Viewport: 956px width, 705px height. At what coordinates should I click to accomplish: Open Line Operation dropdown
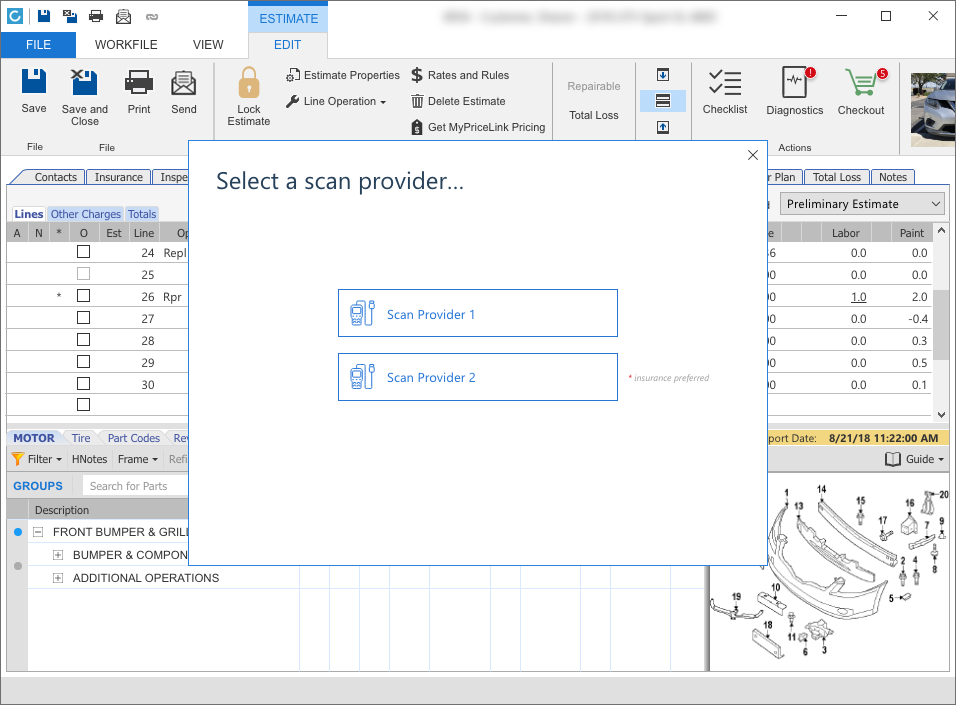(x=336, y=101)
